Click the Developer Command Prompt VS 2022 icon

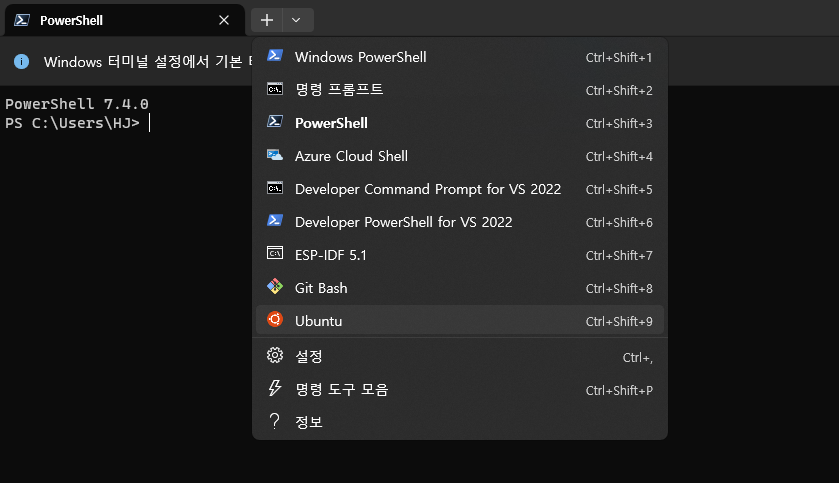tap(275, 188)
